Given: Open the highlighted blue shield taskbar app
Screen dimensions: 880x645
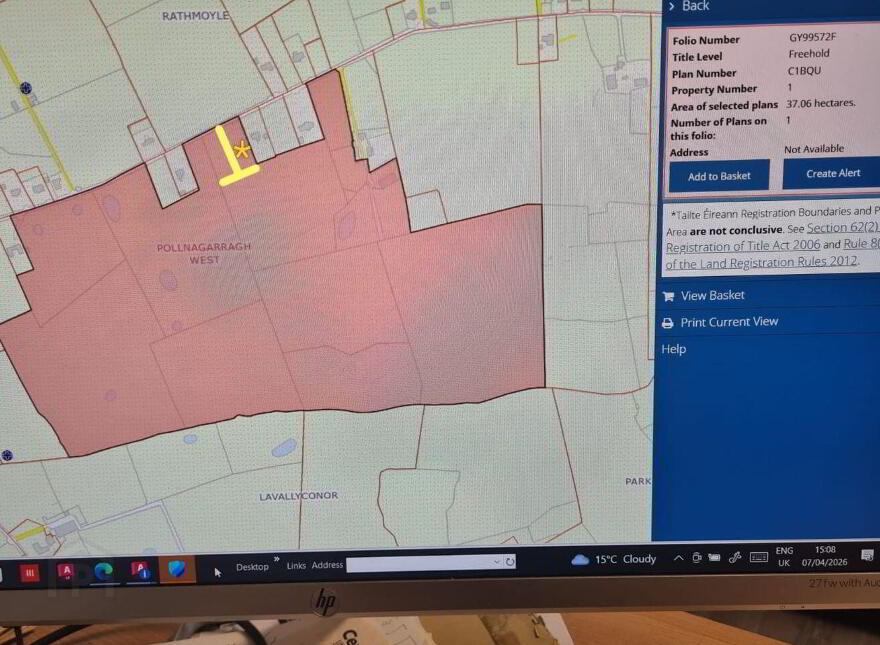Looking at the screenshot, I should [x=176, y=569].
